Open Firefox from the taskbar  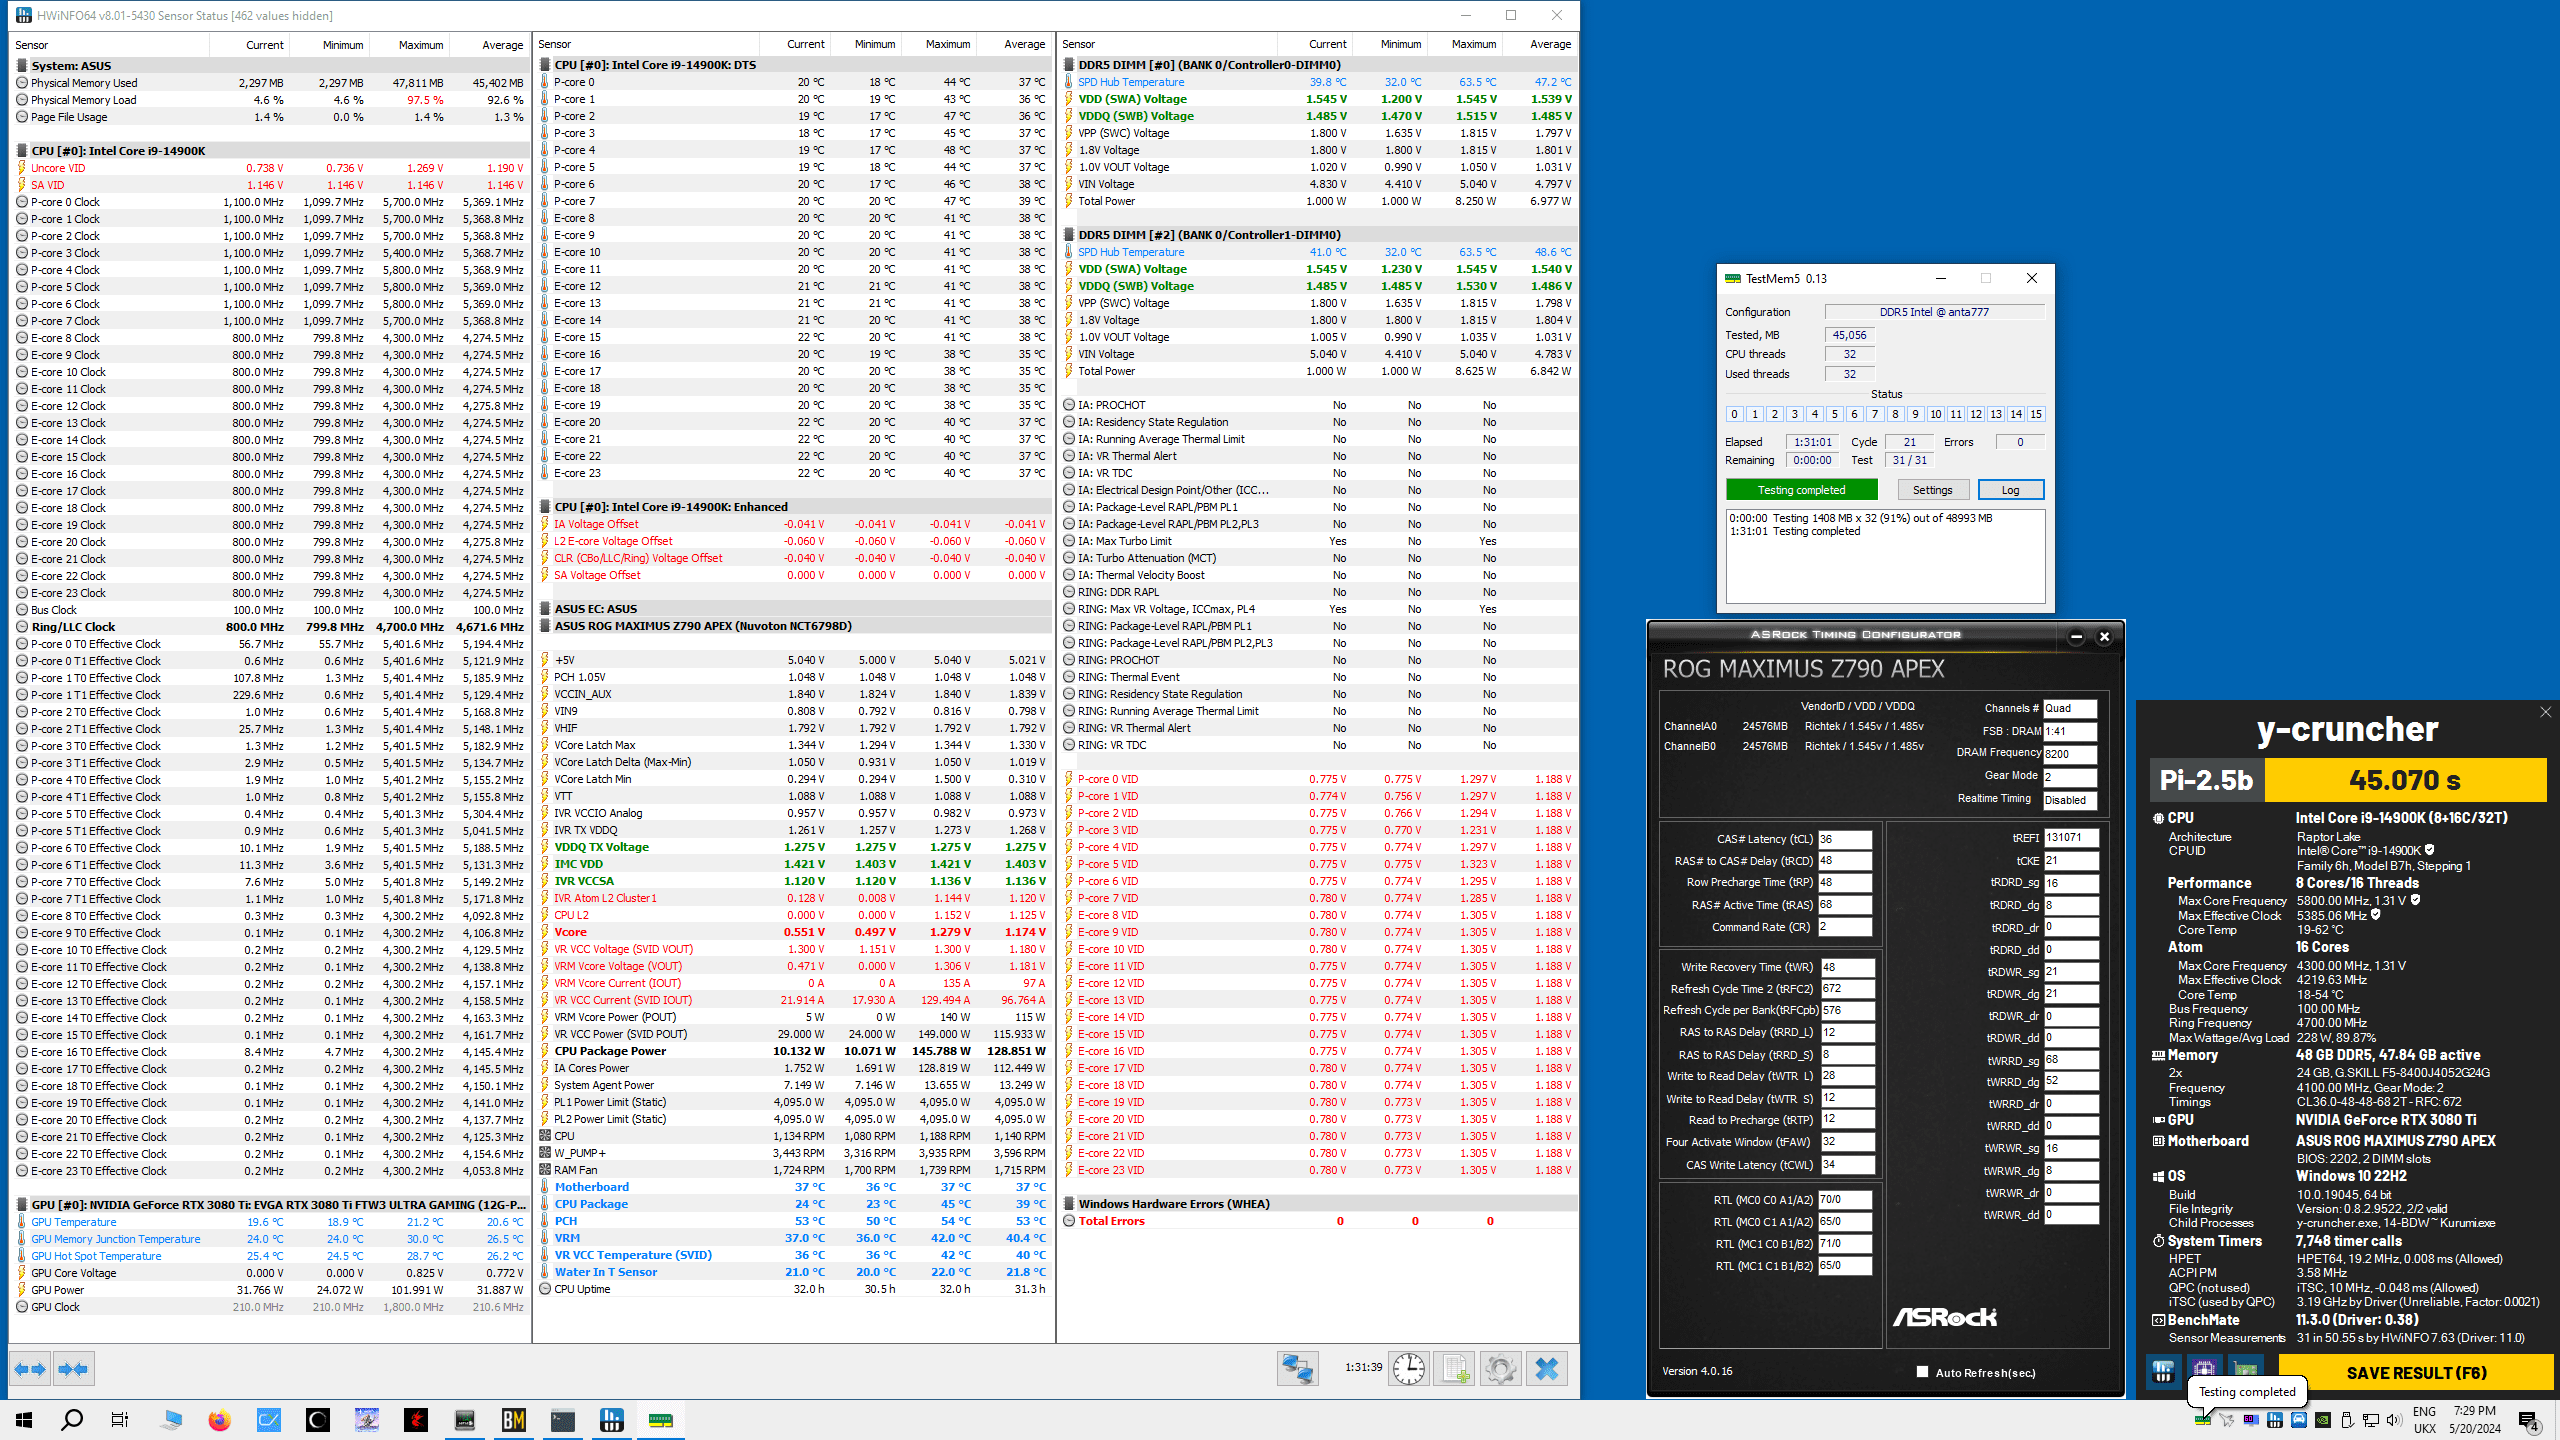tap(219, 1420)
